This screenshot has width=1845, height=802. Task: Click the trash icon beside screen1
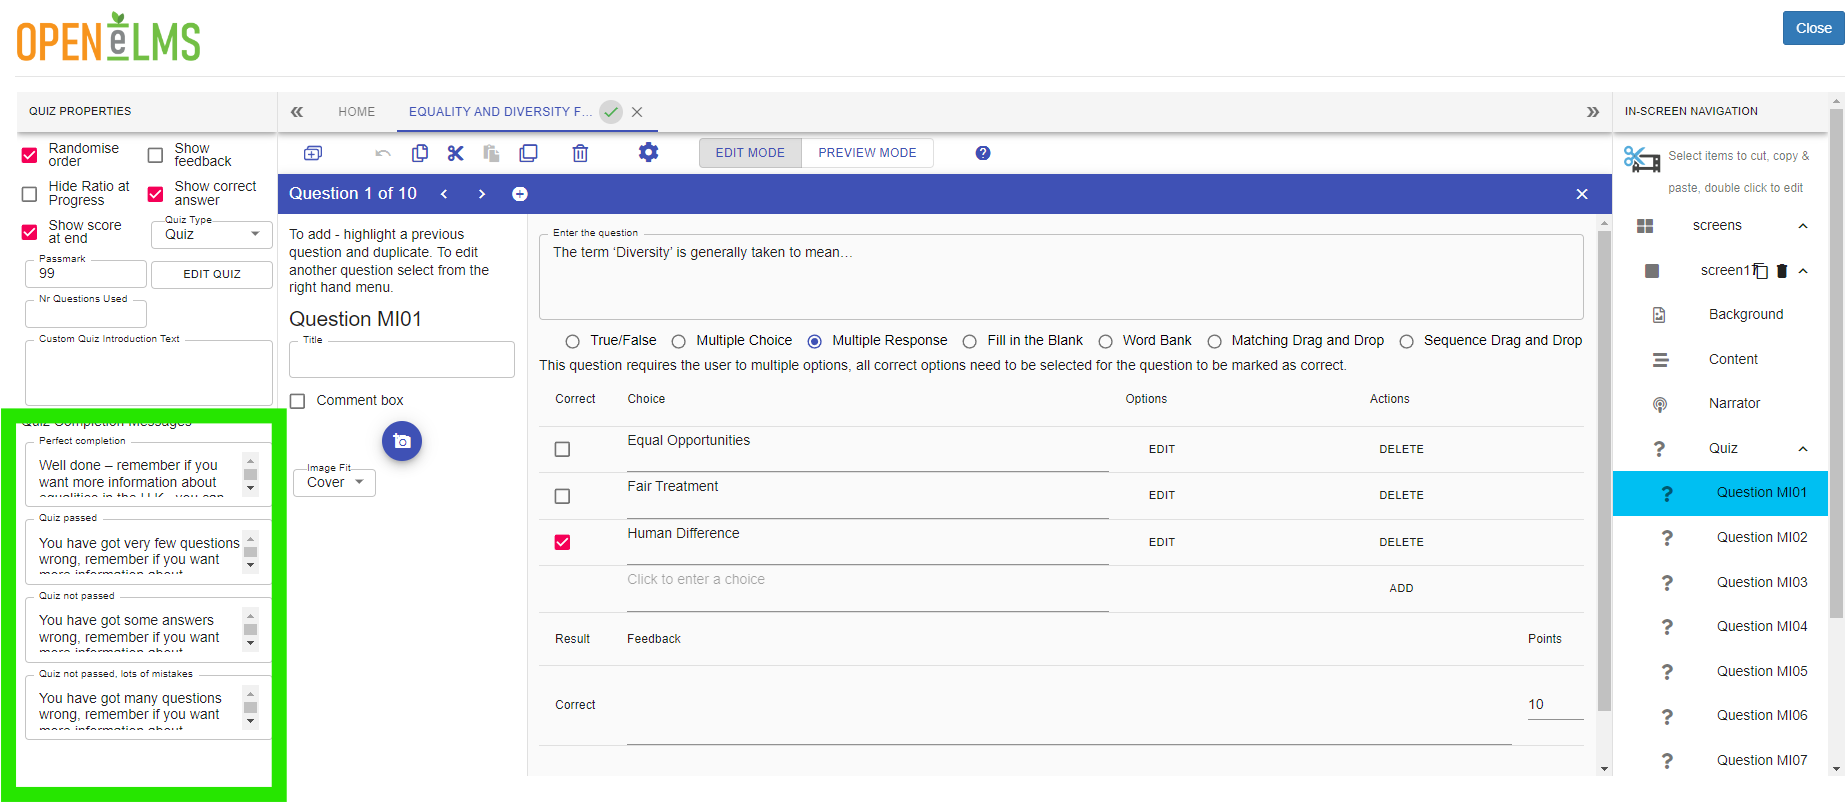1782,271
